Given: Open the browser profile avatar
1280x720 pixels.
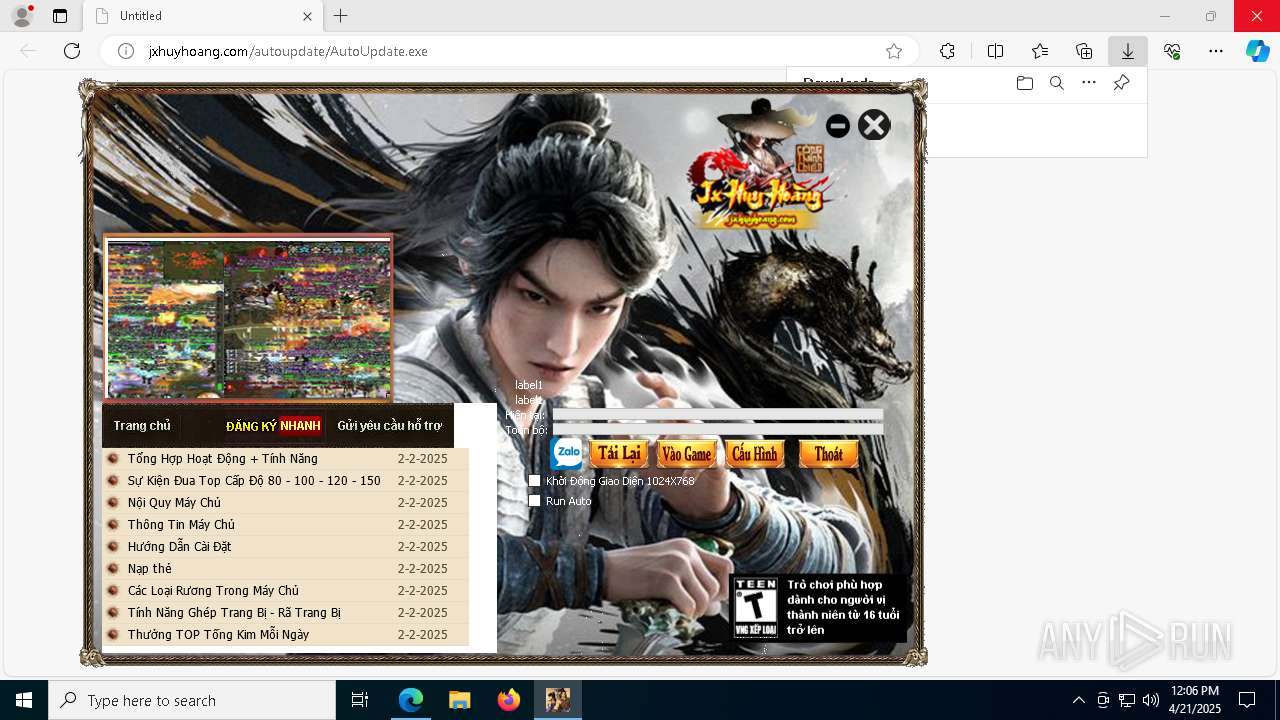Looking at the screenshot, I should [x=22, y=16].
